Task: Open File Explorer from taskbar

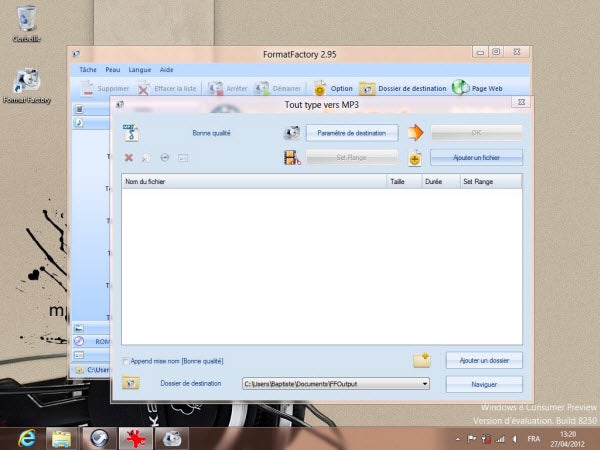Action: pyautogui.click(x=61, y=439)
